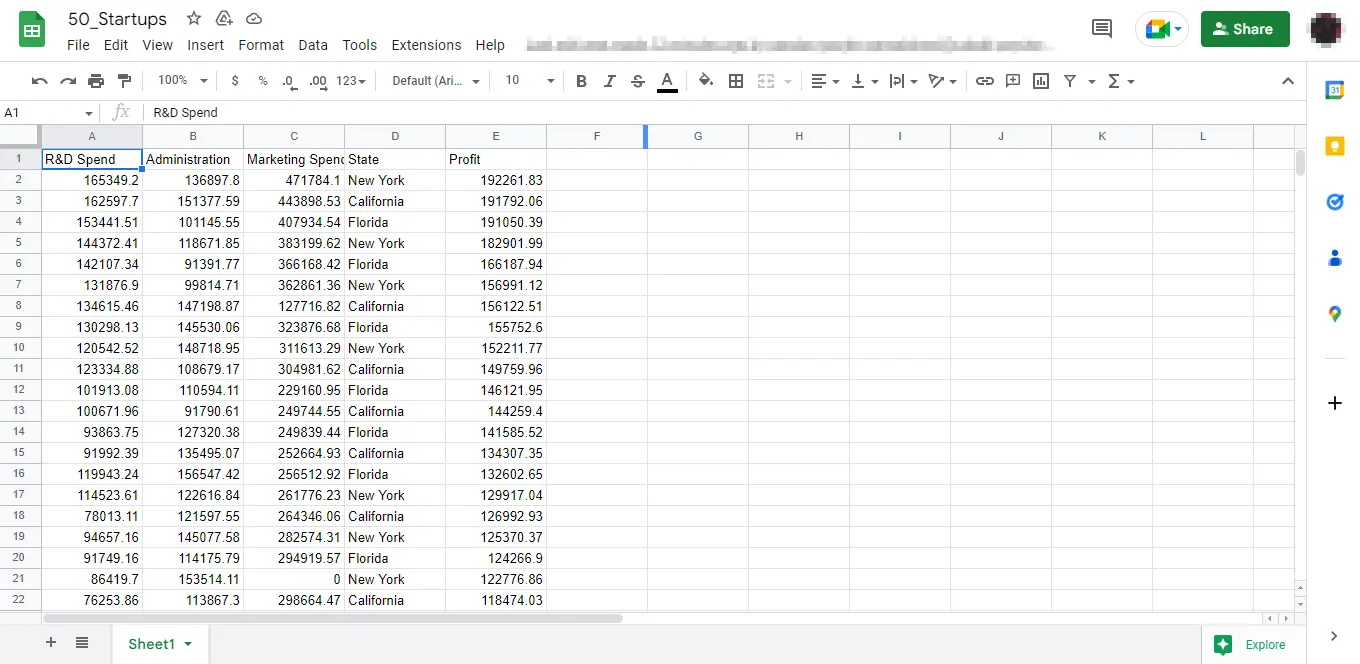
Task: Open the Functions sigma dropdown
Action: click(1122, 81)
